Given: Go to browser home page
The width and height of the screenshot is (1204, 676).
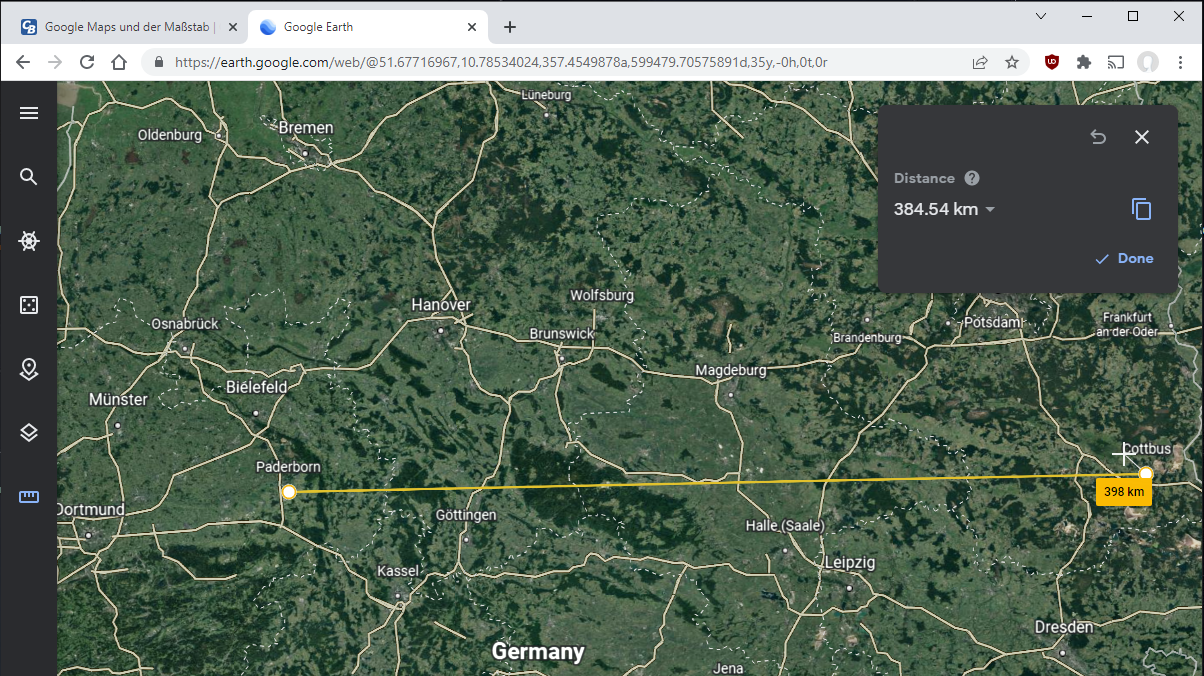Looking at the screenshot, I should pos(119,62).
